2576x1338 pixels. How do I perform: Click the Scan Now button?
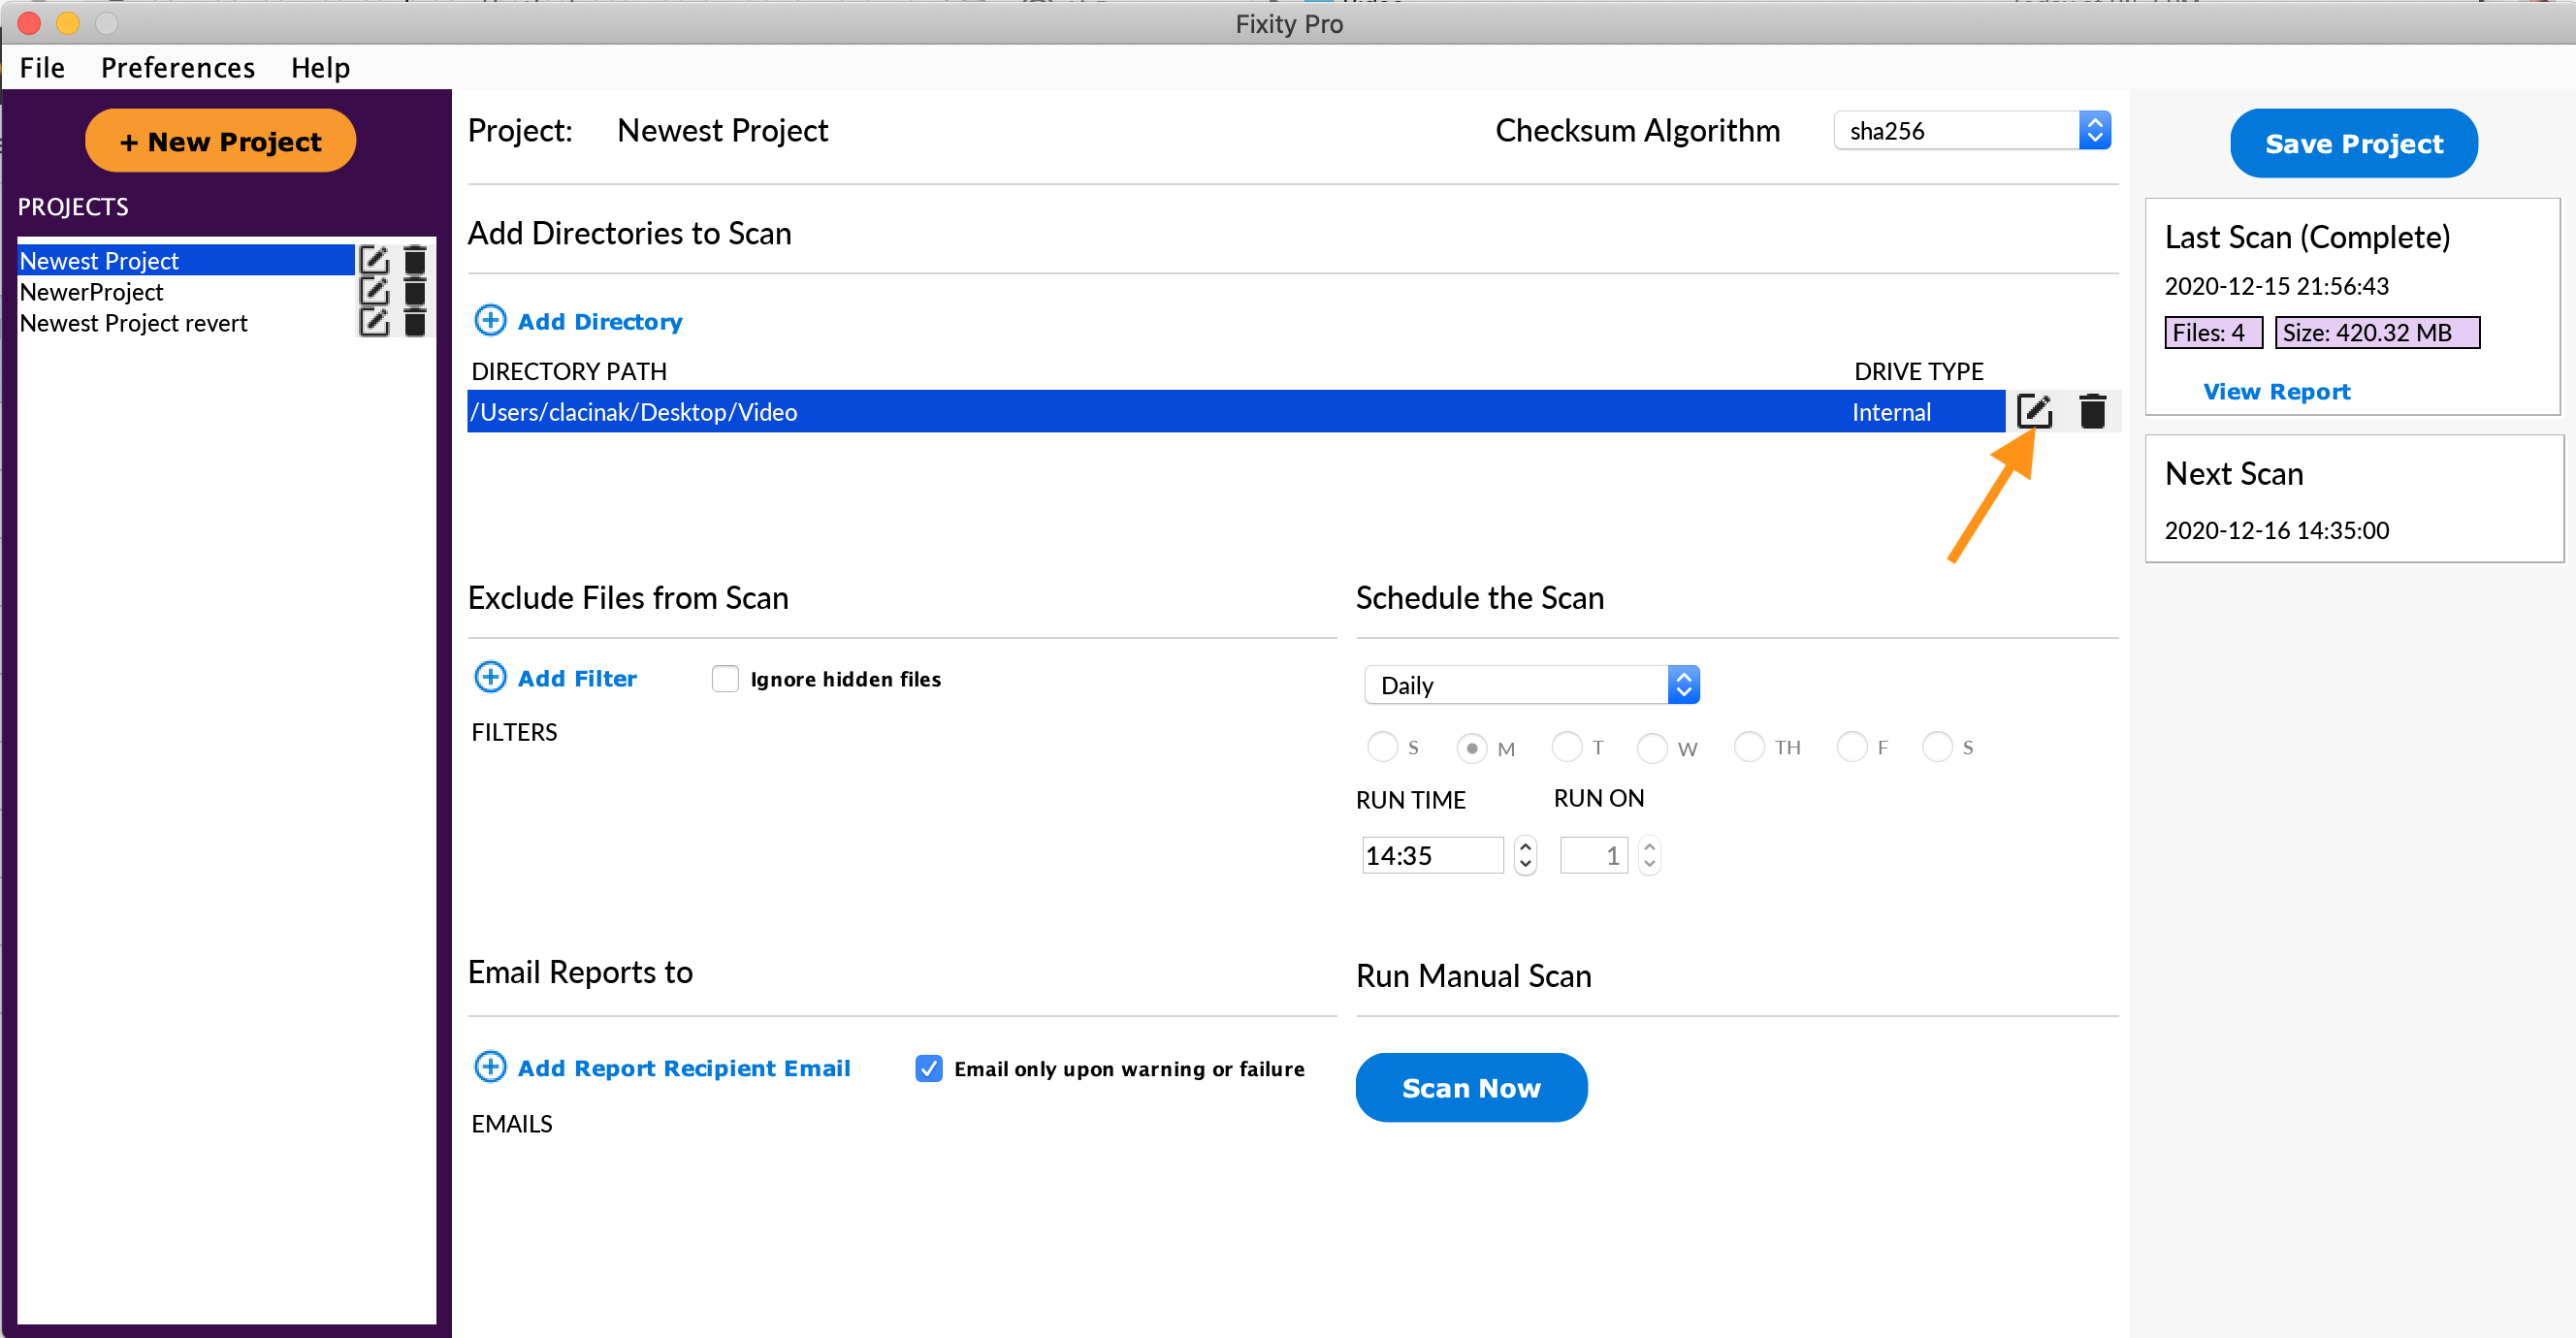coord(1471,1087)
